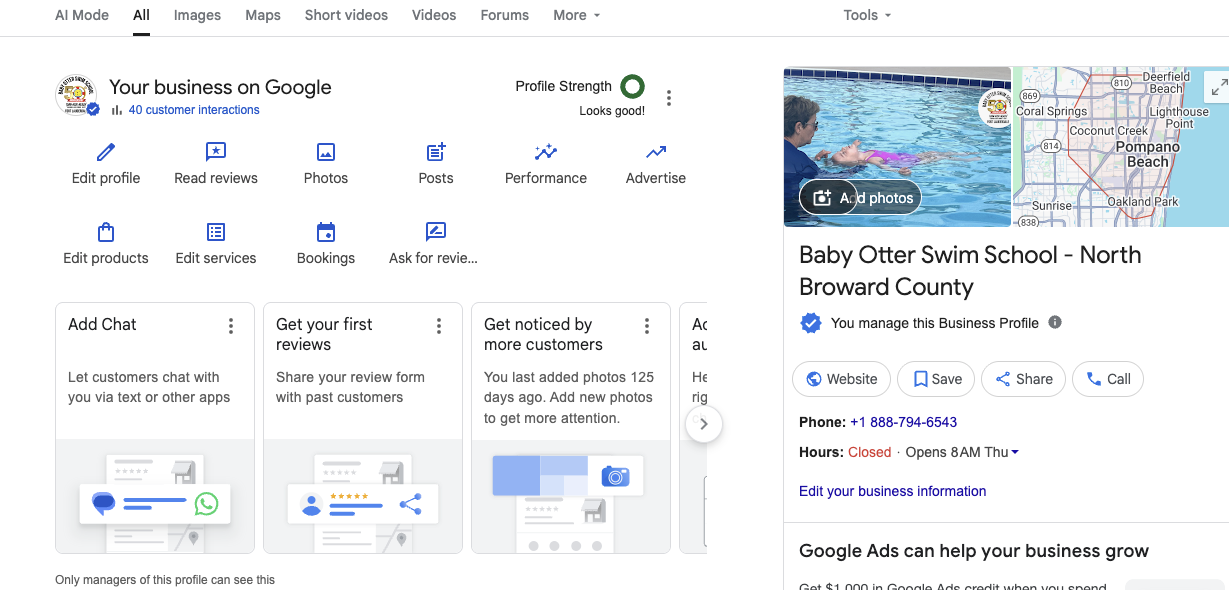Click info icon beside manage profile text
Viewport: 1229px width, 590px height.
tap(1055, 322)
